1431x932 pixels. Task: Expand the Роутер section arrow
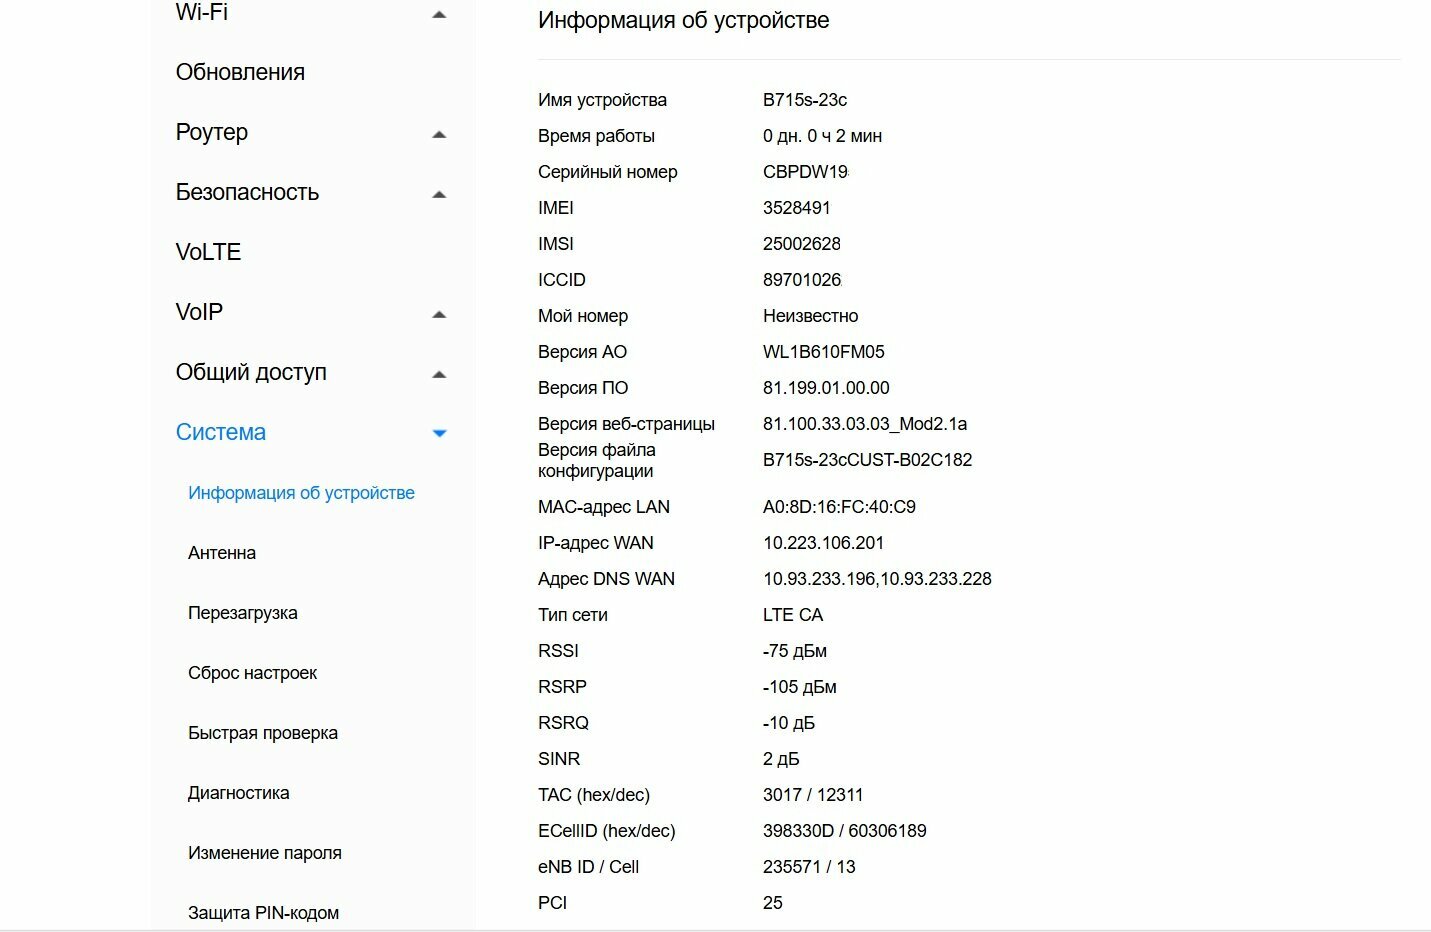click(x=439, y=135)
